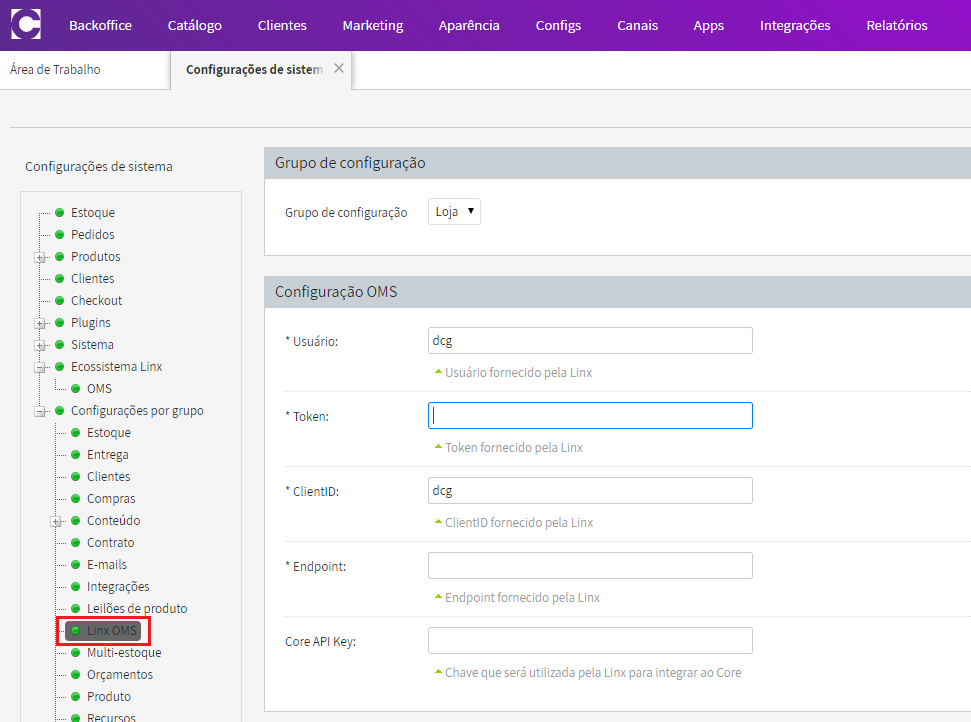Collapse the Configurações por grupo node

pos(40,411)
